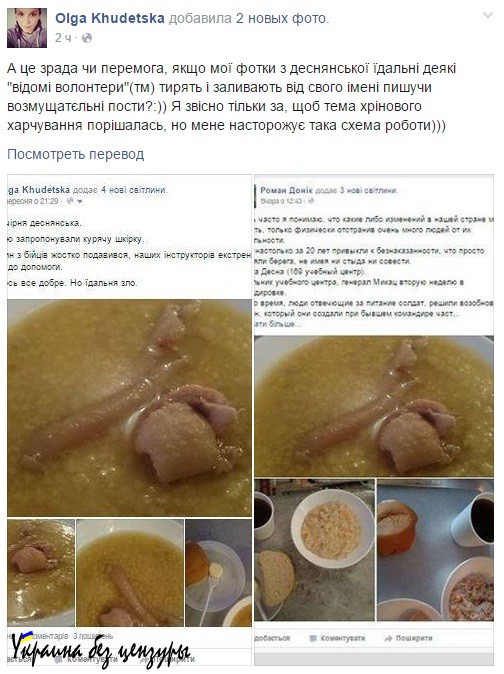Click the Роман Донік name in right screenshot
The height and width of the screenshot is (674, 504).
tap(286, 190)
